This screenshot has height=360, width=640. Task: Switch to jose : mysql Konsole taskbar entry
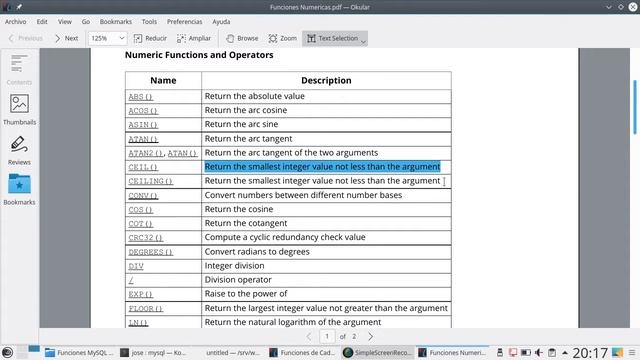(153, 353)
